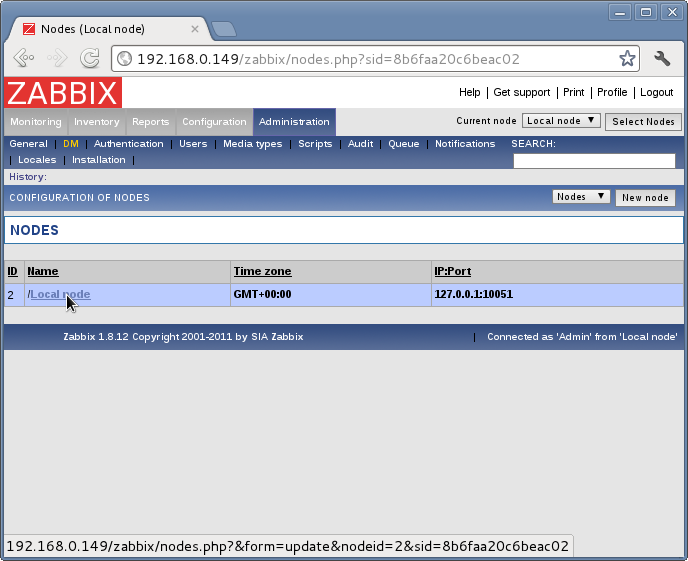Open the Scripts submenu

[315, 144]
